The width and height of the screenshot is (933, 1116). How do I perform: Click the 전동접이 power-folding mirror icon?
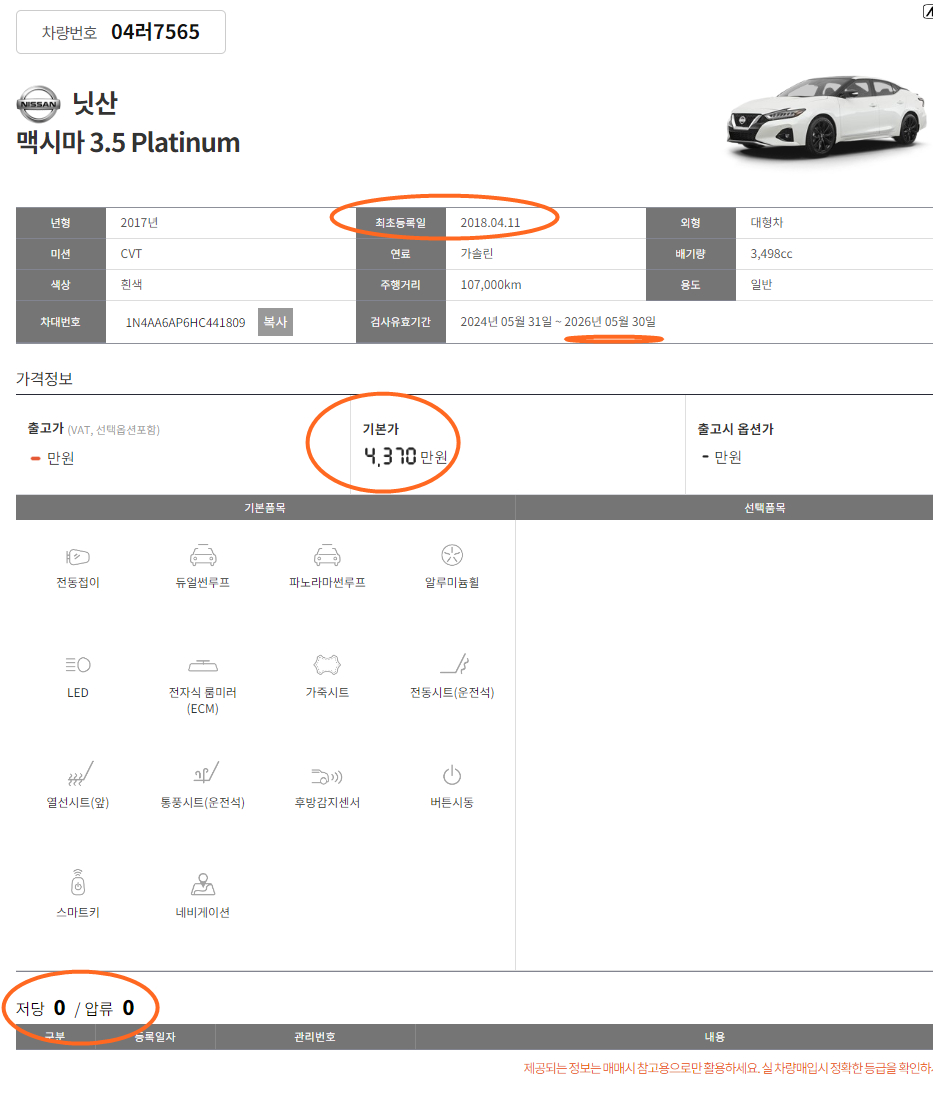[78, 556]
